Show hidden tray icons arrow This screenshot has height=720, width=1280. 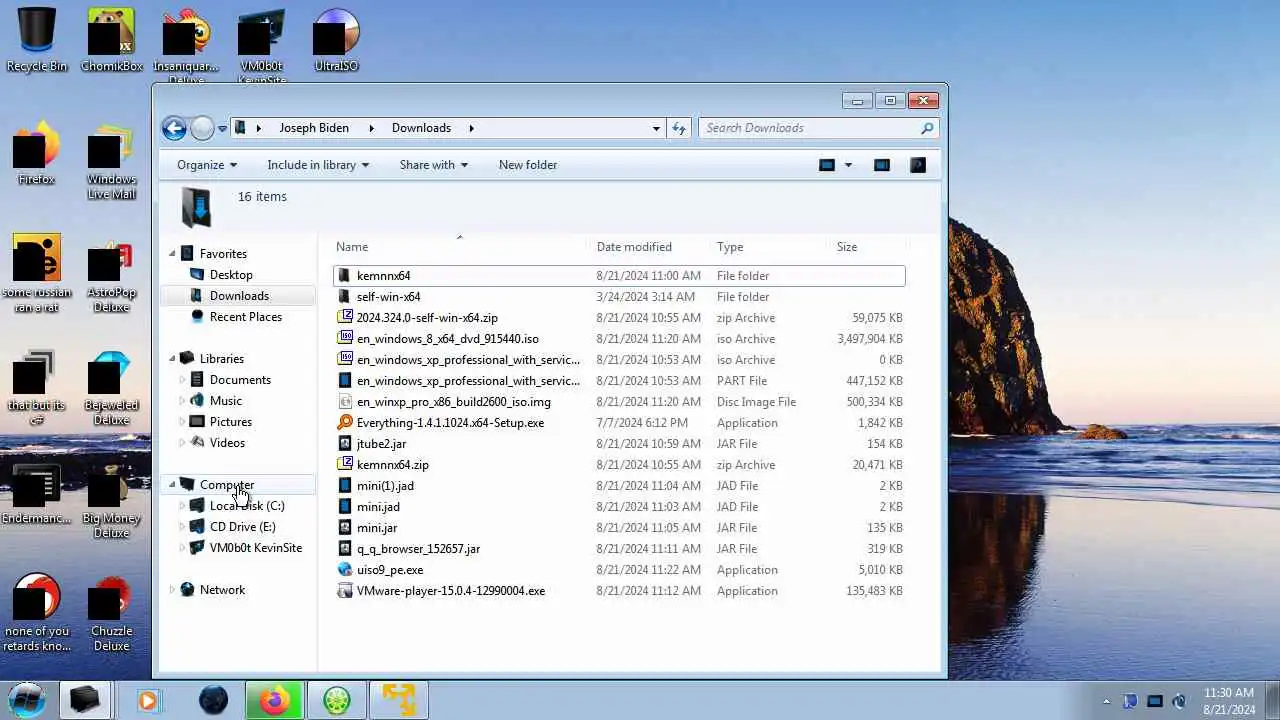[x=1105, y=701]
